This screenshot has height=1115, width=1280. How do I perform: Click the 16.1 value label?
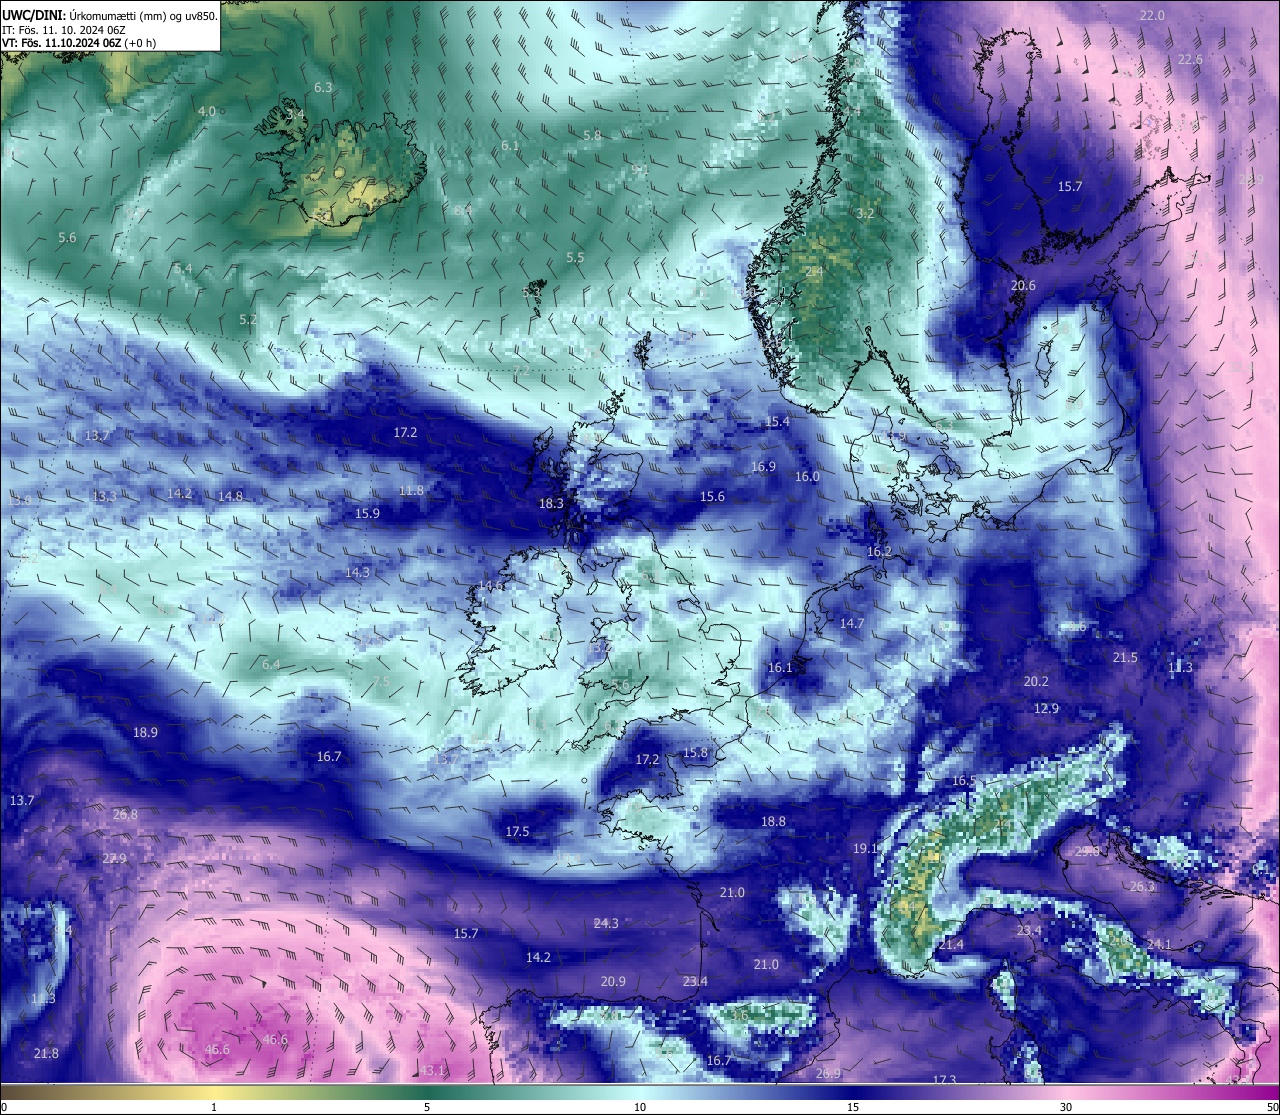tap(780, 667)
